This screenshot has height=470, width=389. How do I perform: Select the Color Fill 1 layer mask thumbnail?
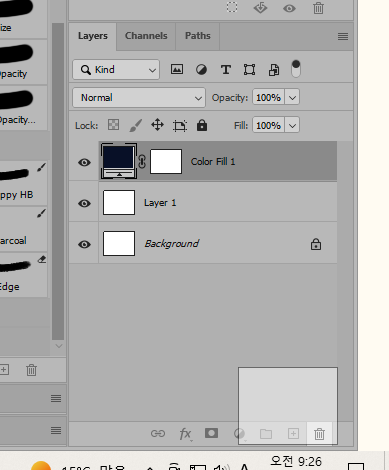[x=166, y=162]
